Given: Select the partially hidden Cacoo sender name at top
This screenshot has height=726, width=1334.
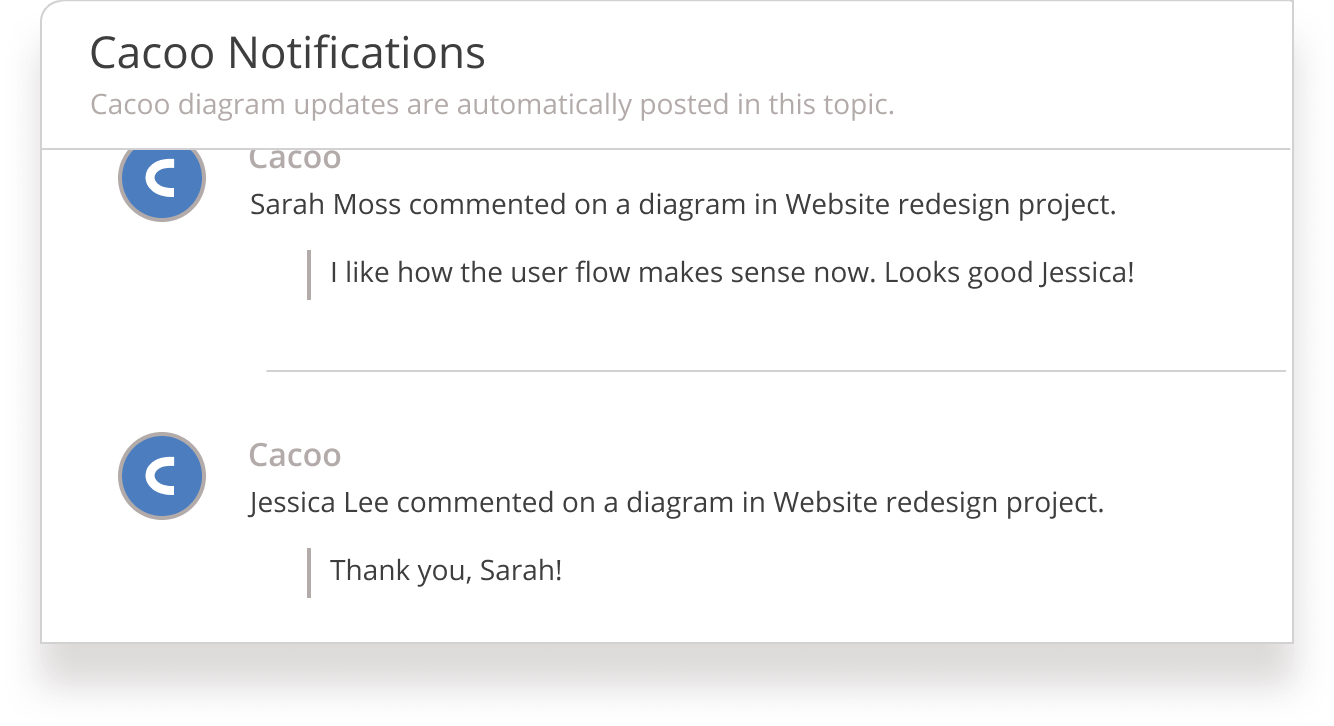Looking at the screenshot, I should pyautogui.click(x=295, y=159).
